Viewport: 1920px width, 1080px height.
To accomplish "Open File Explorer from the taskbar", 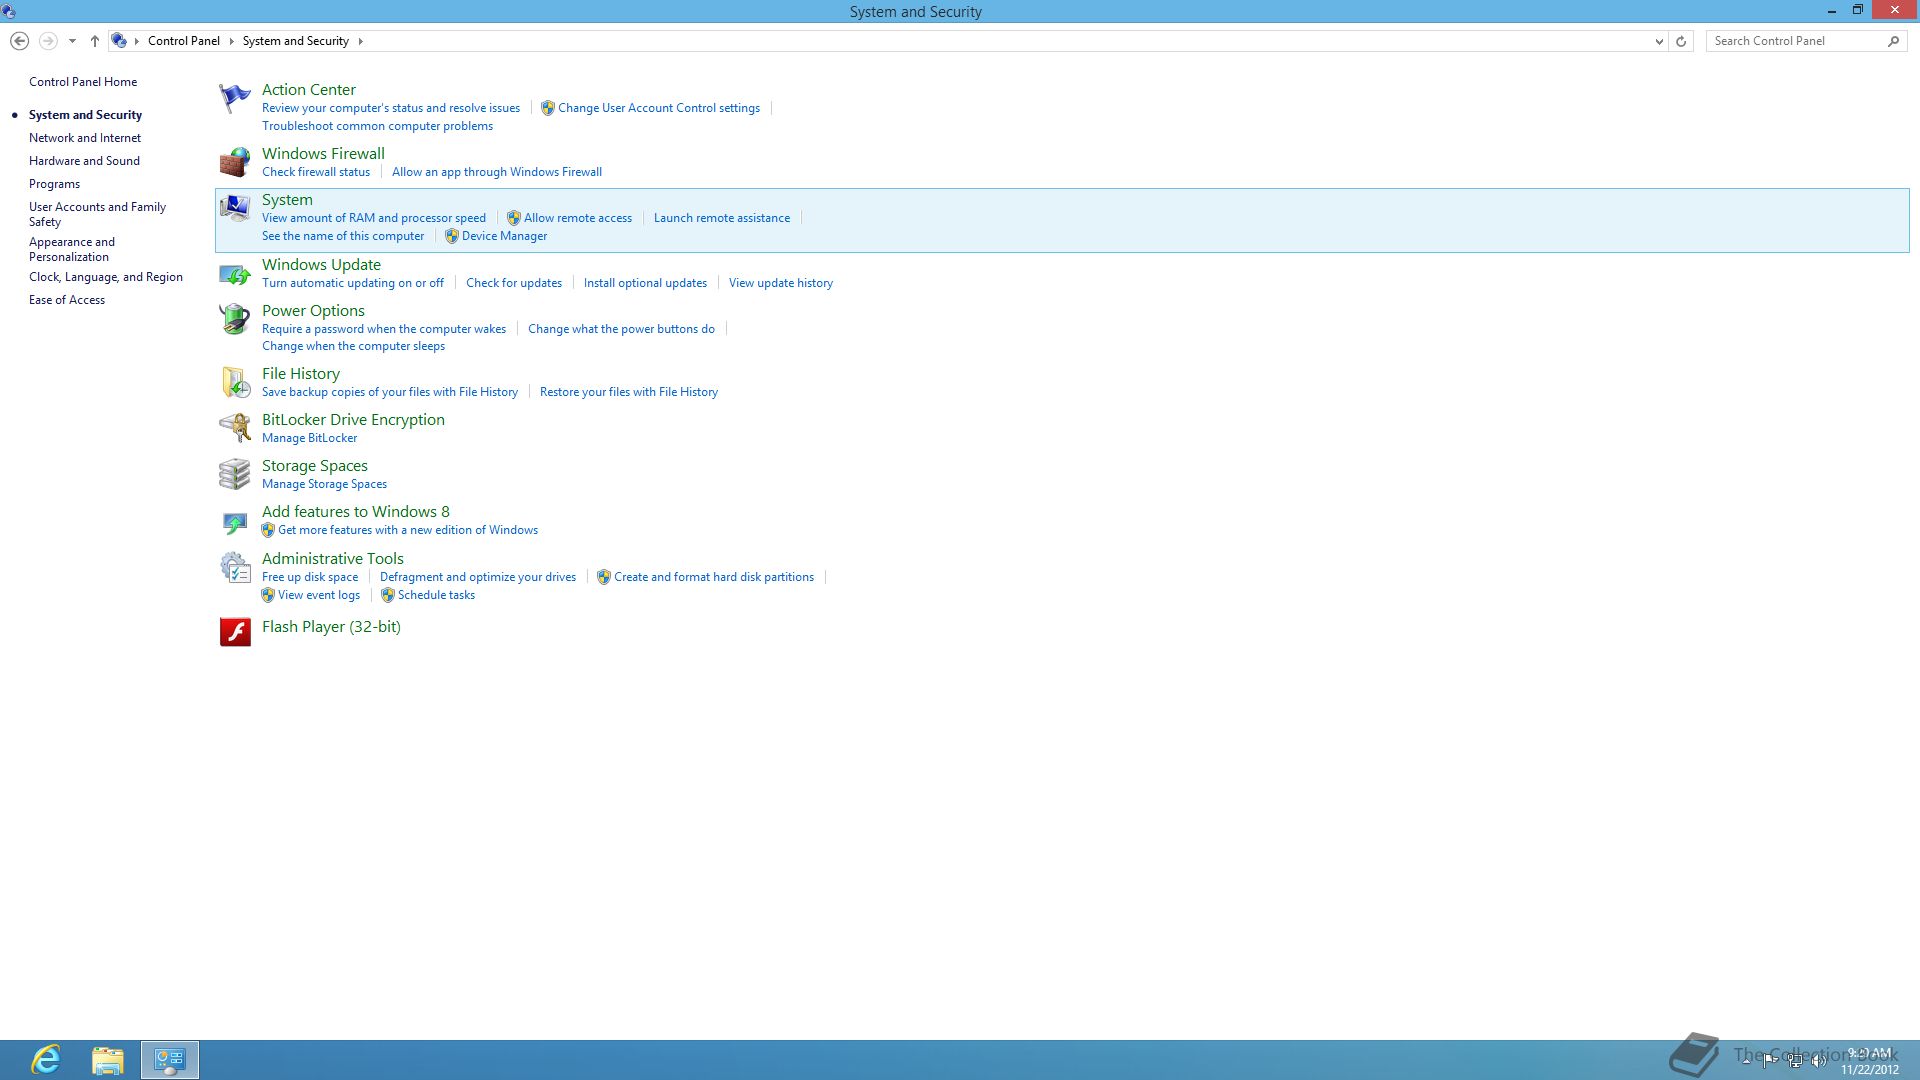I will [107, 1060].
